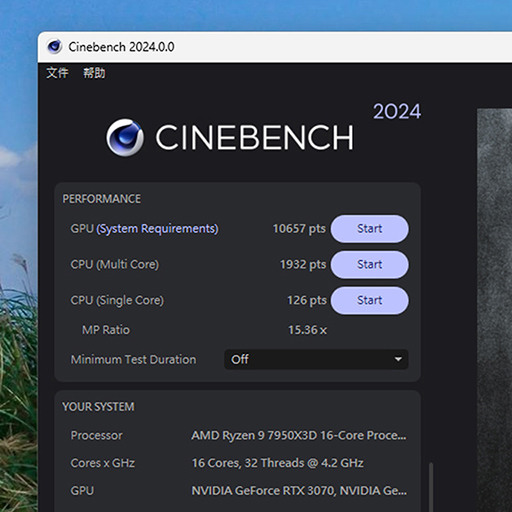The width and height of the screenshot is (512, 512).
Task: Click the GPU label in Your System
Action: point(82,491)
